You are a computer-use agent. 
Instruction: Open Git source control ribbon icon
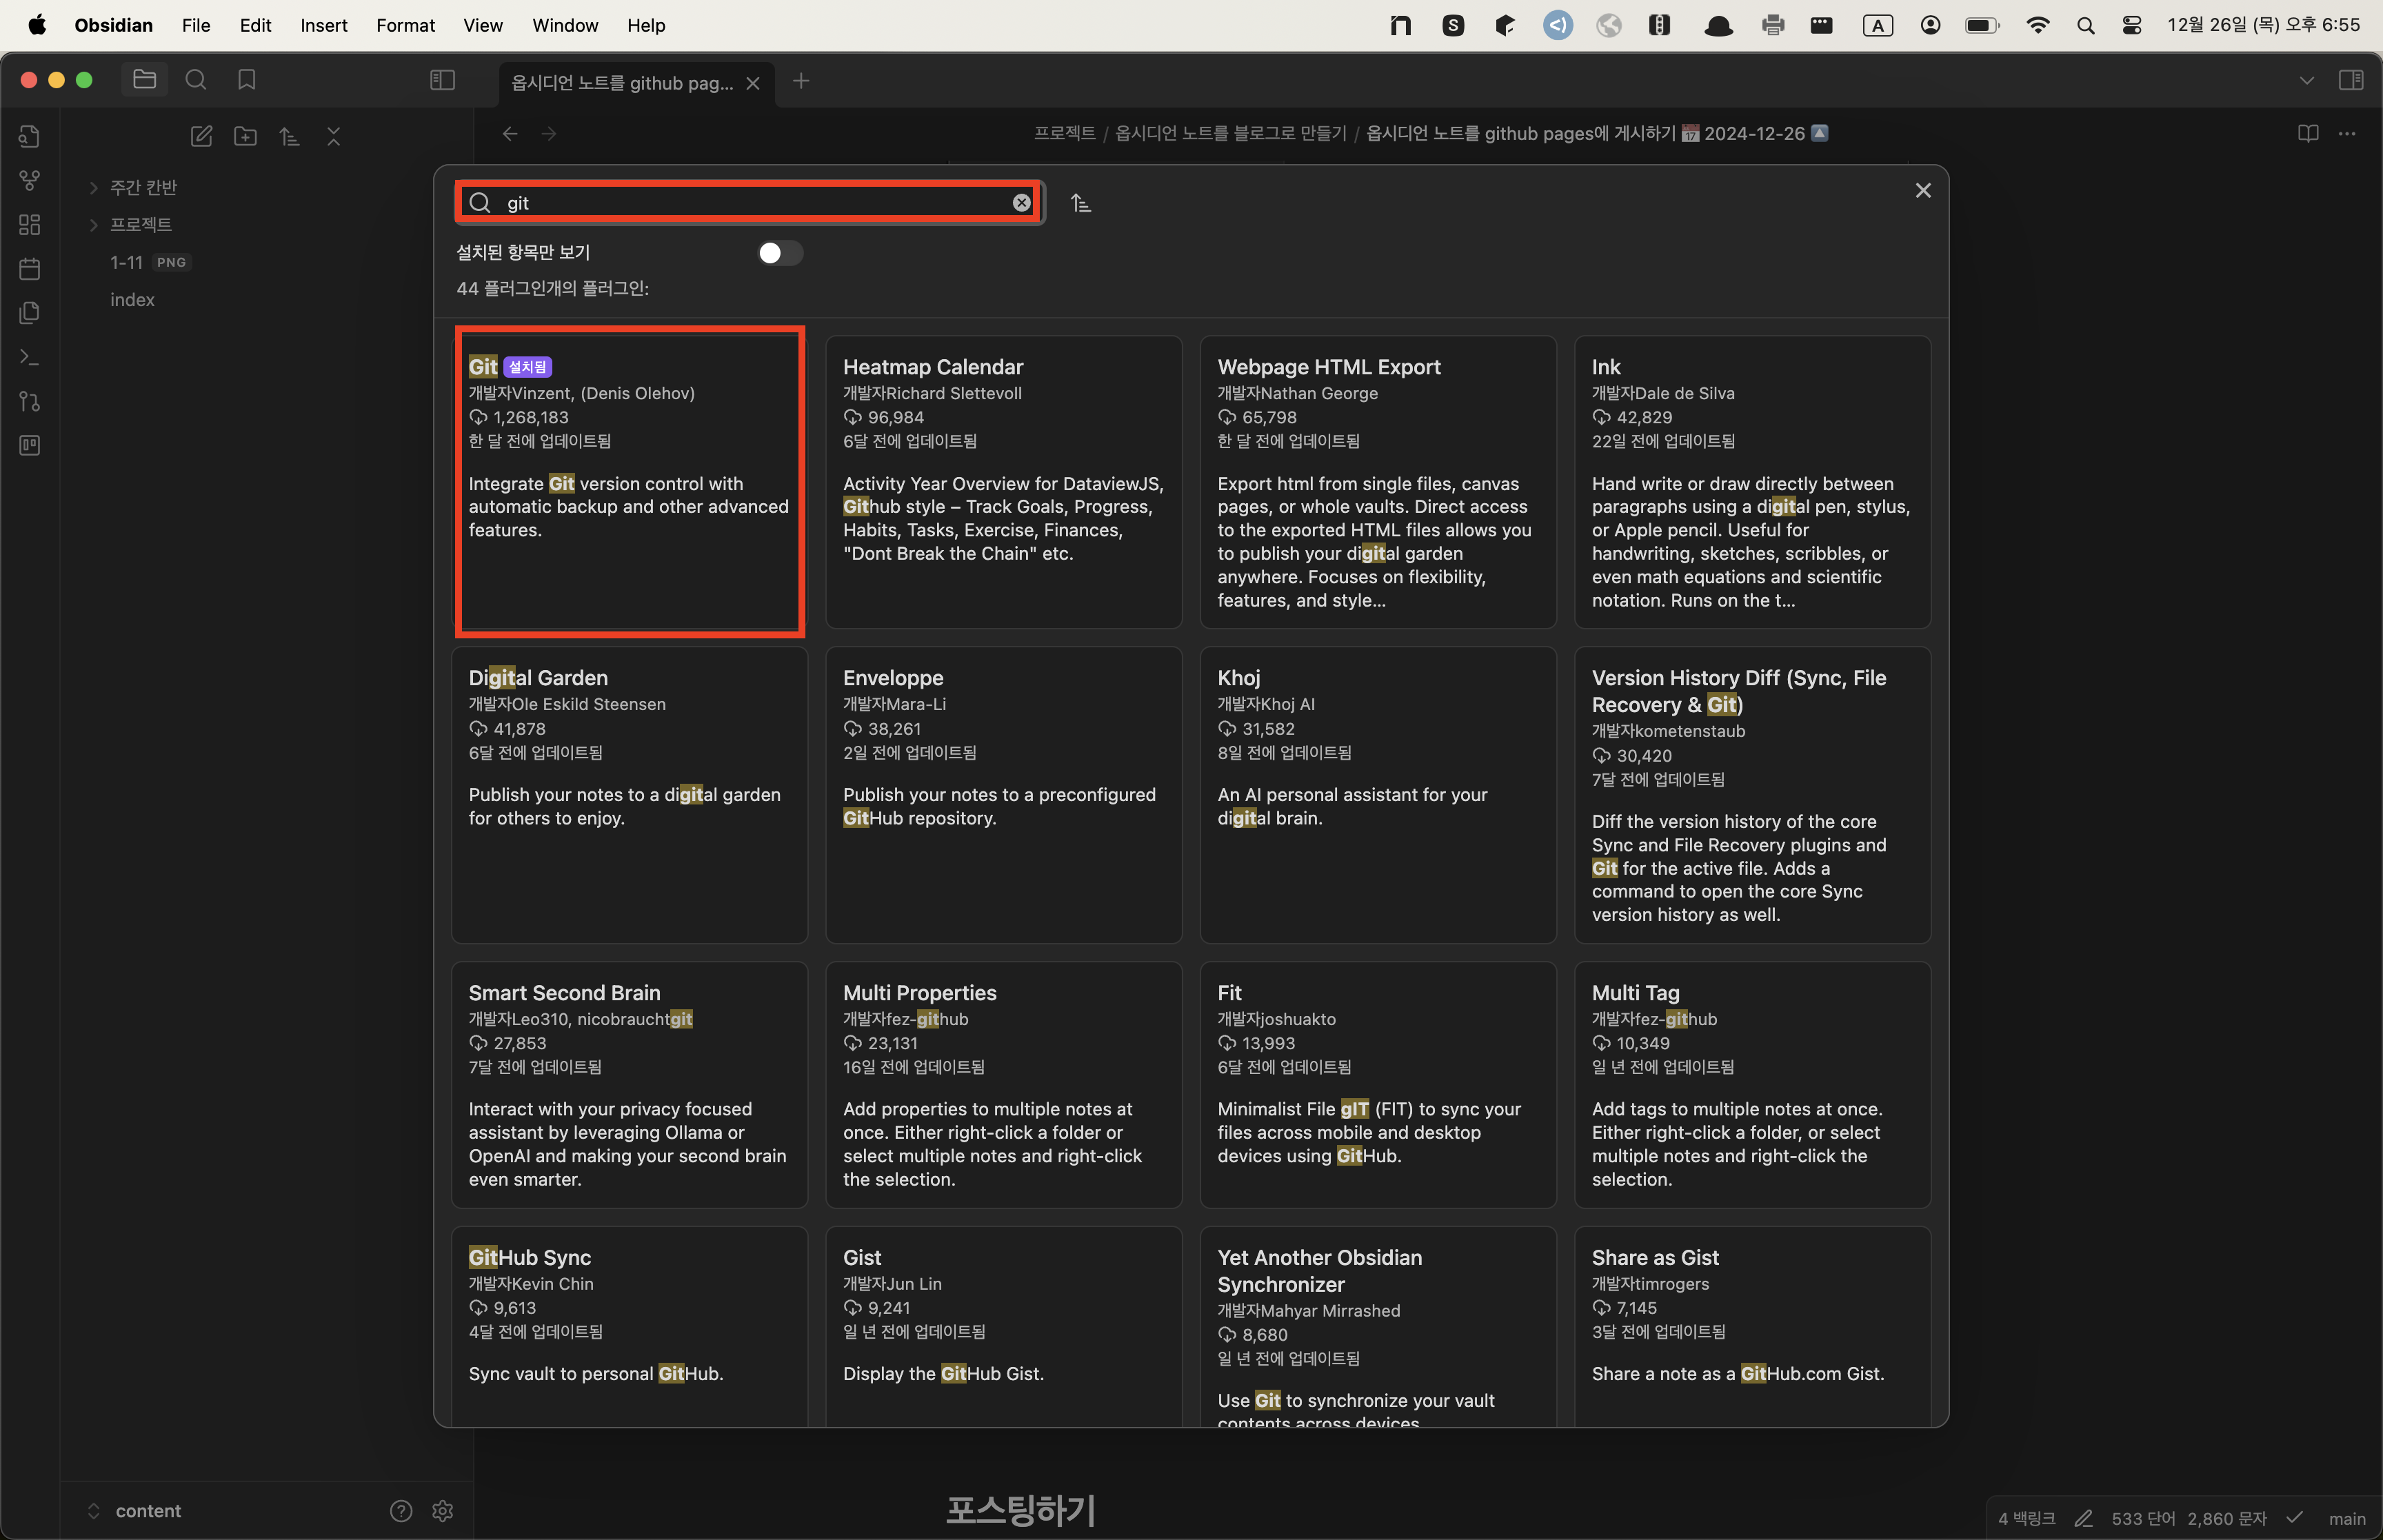click(x=30, y=401)
